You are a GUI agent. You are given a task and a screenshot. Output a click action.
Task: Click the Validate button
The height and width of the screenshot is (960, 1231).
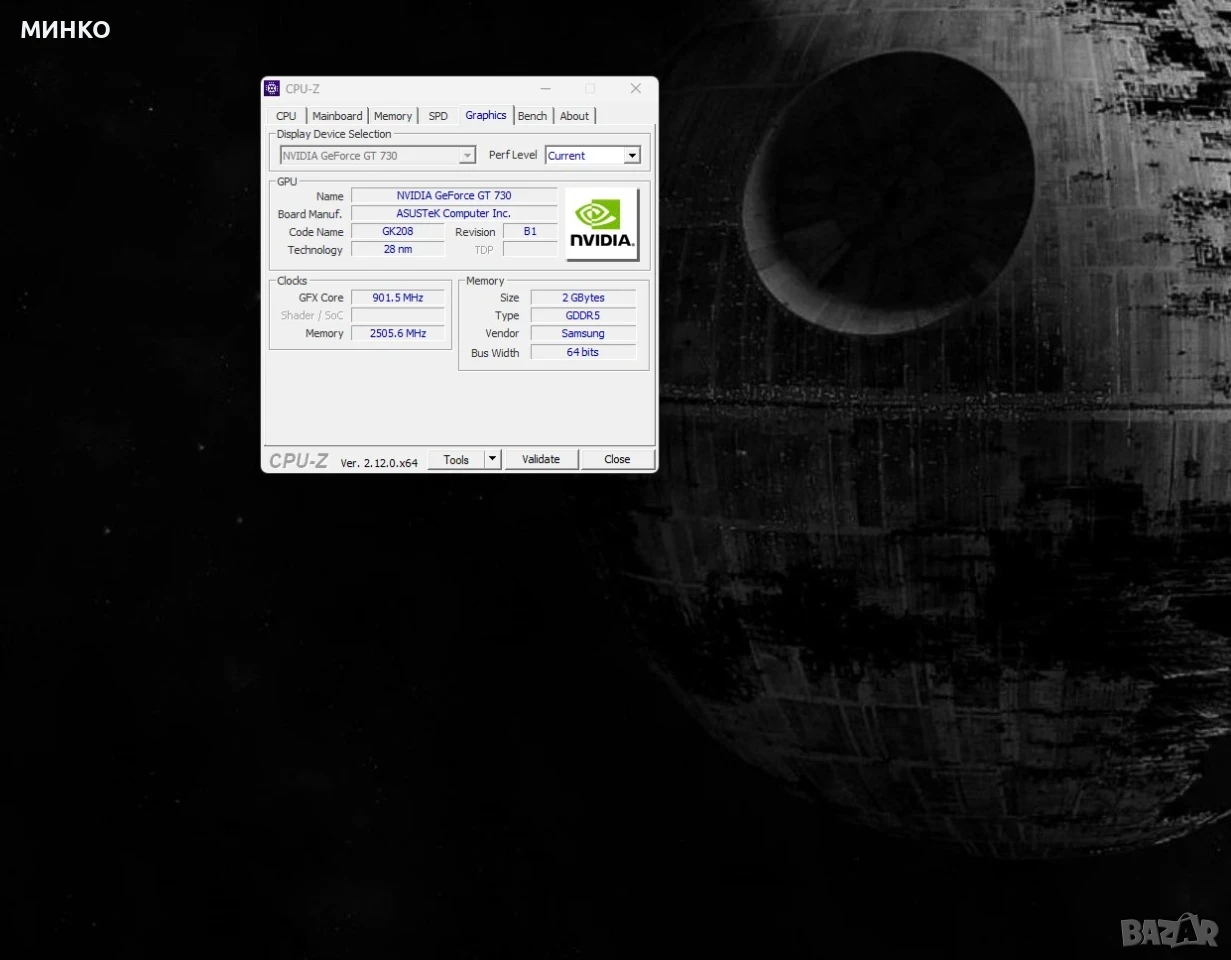tap(541, 460)
